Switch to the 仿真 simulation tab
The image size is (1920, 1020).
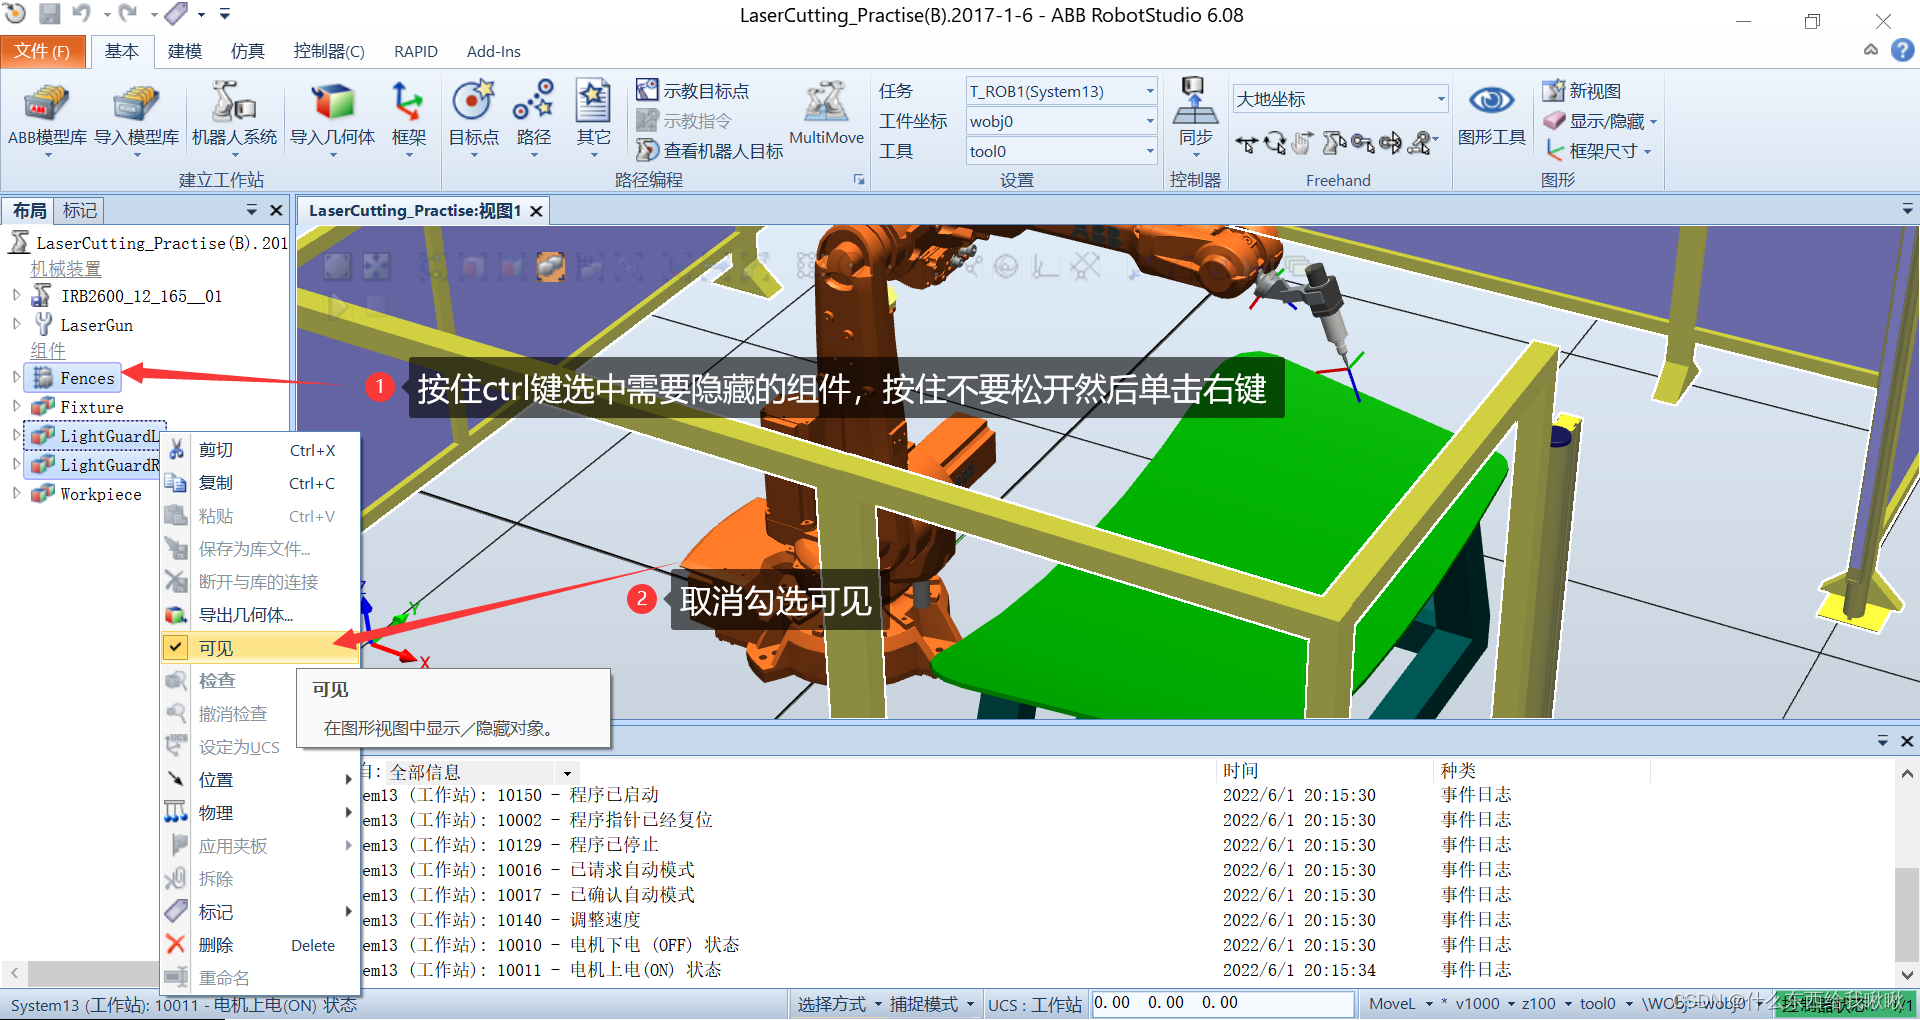tap(247, 51)
